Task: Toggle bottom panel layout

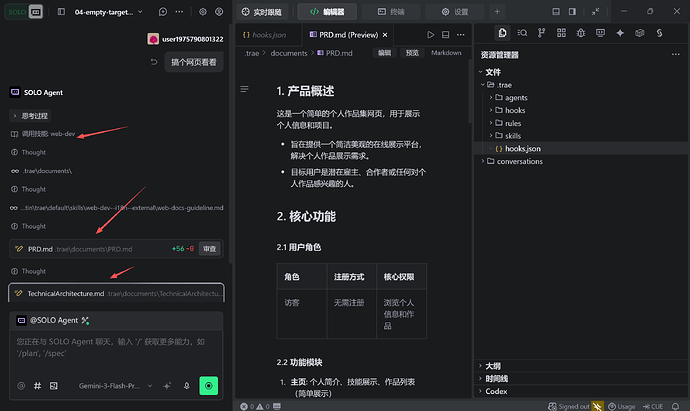Action: point(556,12)
